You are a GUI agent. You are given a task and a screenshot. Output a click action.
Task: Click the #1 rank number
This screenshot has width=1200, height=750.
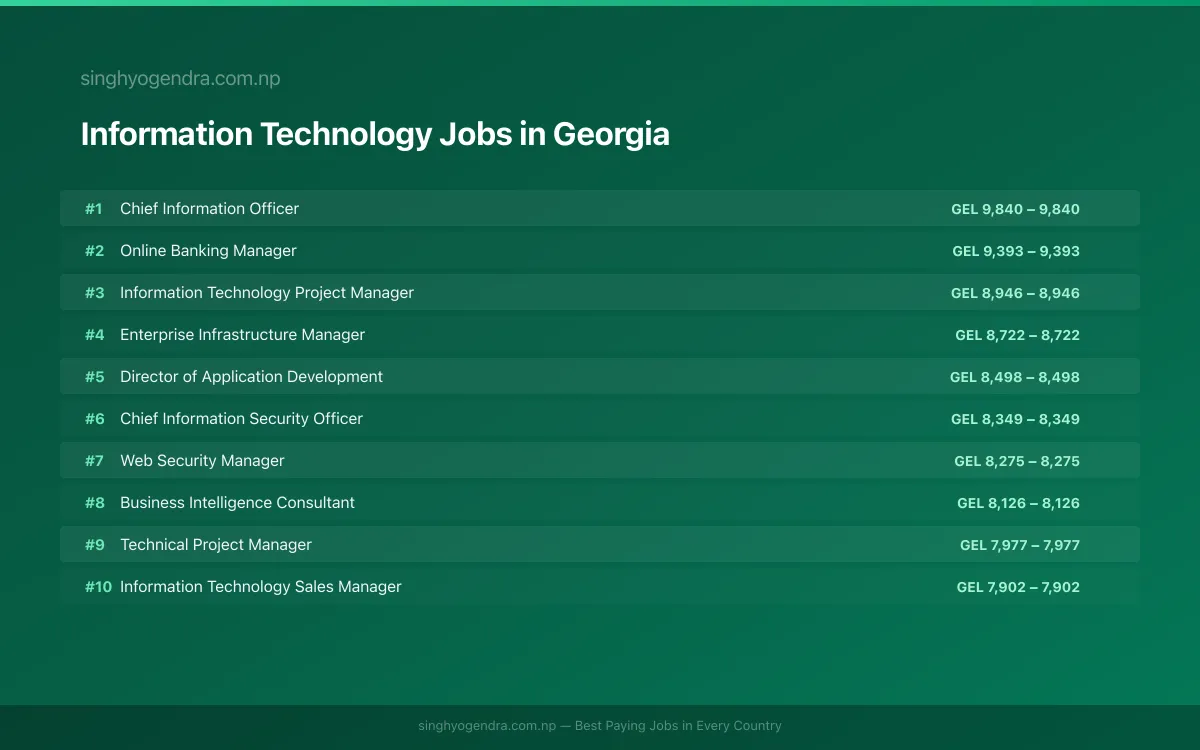click(x=93, y=209)
